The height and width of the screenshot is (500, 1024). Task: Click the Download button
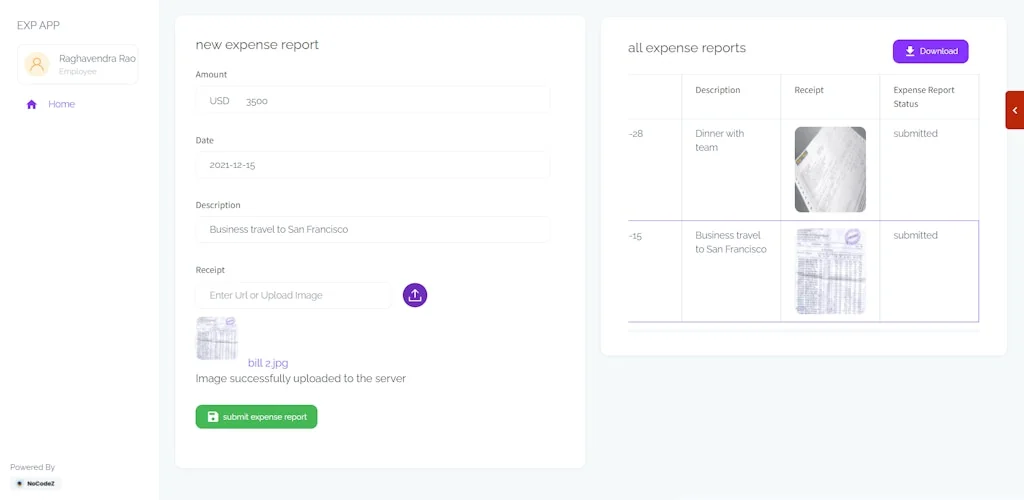click(931, 52)
